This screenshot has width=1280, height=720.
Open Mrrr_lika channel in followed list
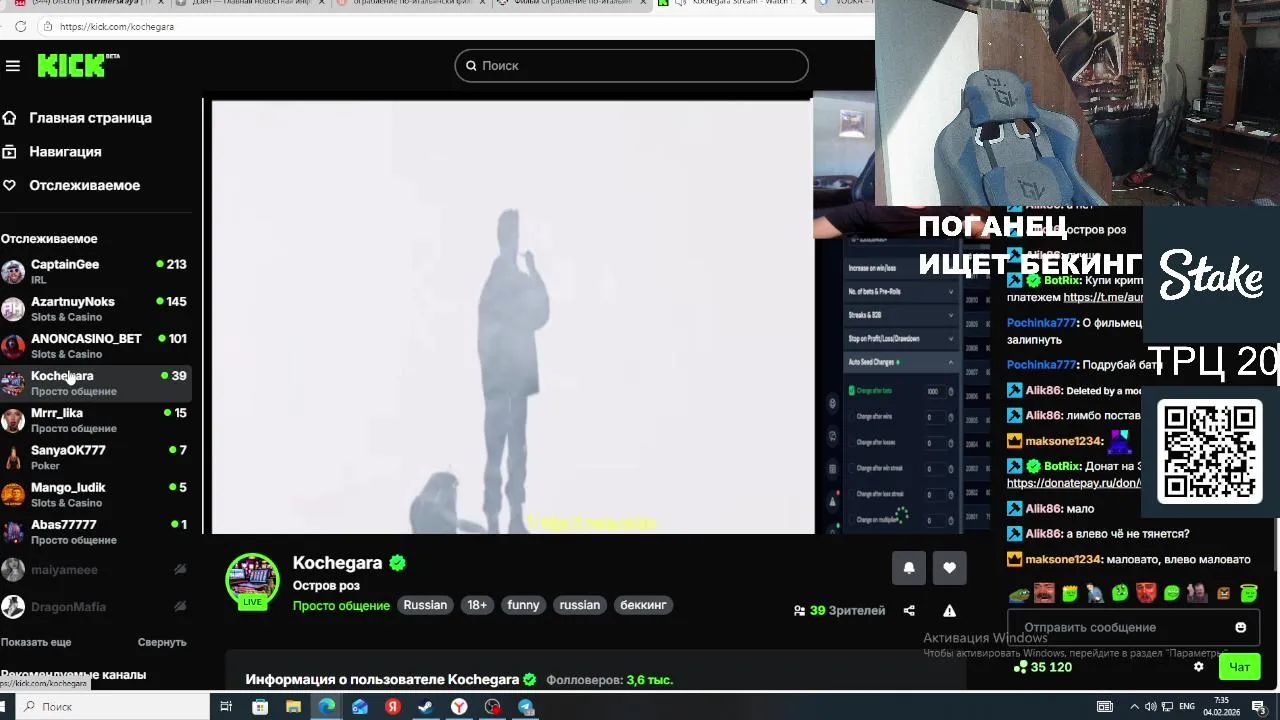[95, 420]
